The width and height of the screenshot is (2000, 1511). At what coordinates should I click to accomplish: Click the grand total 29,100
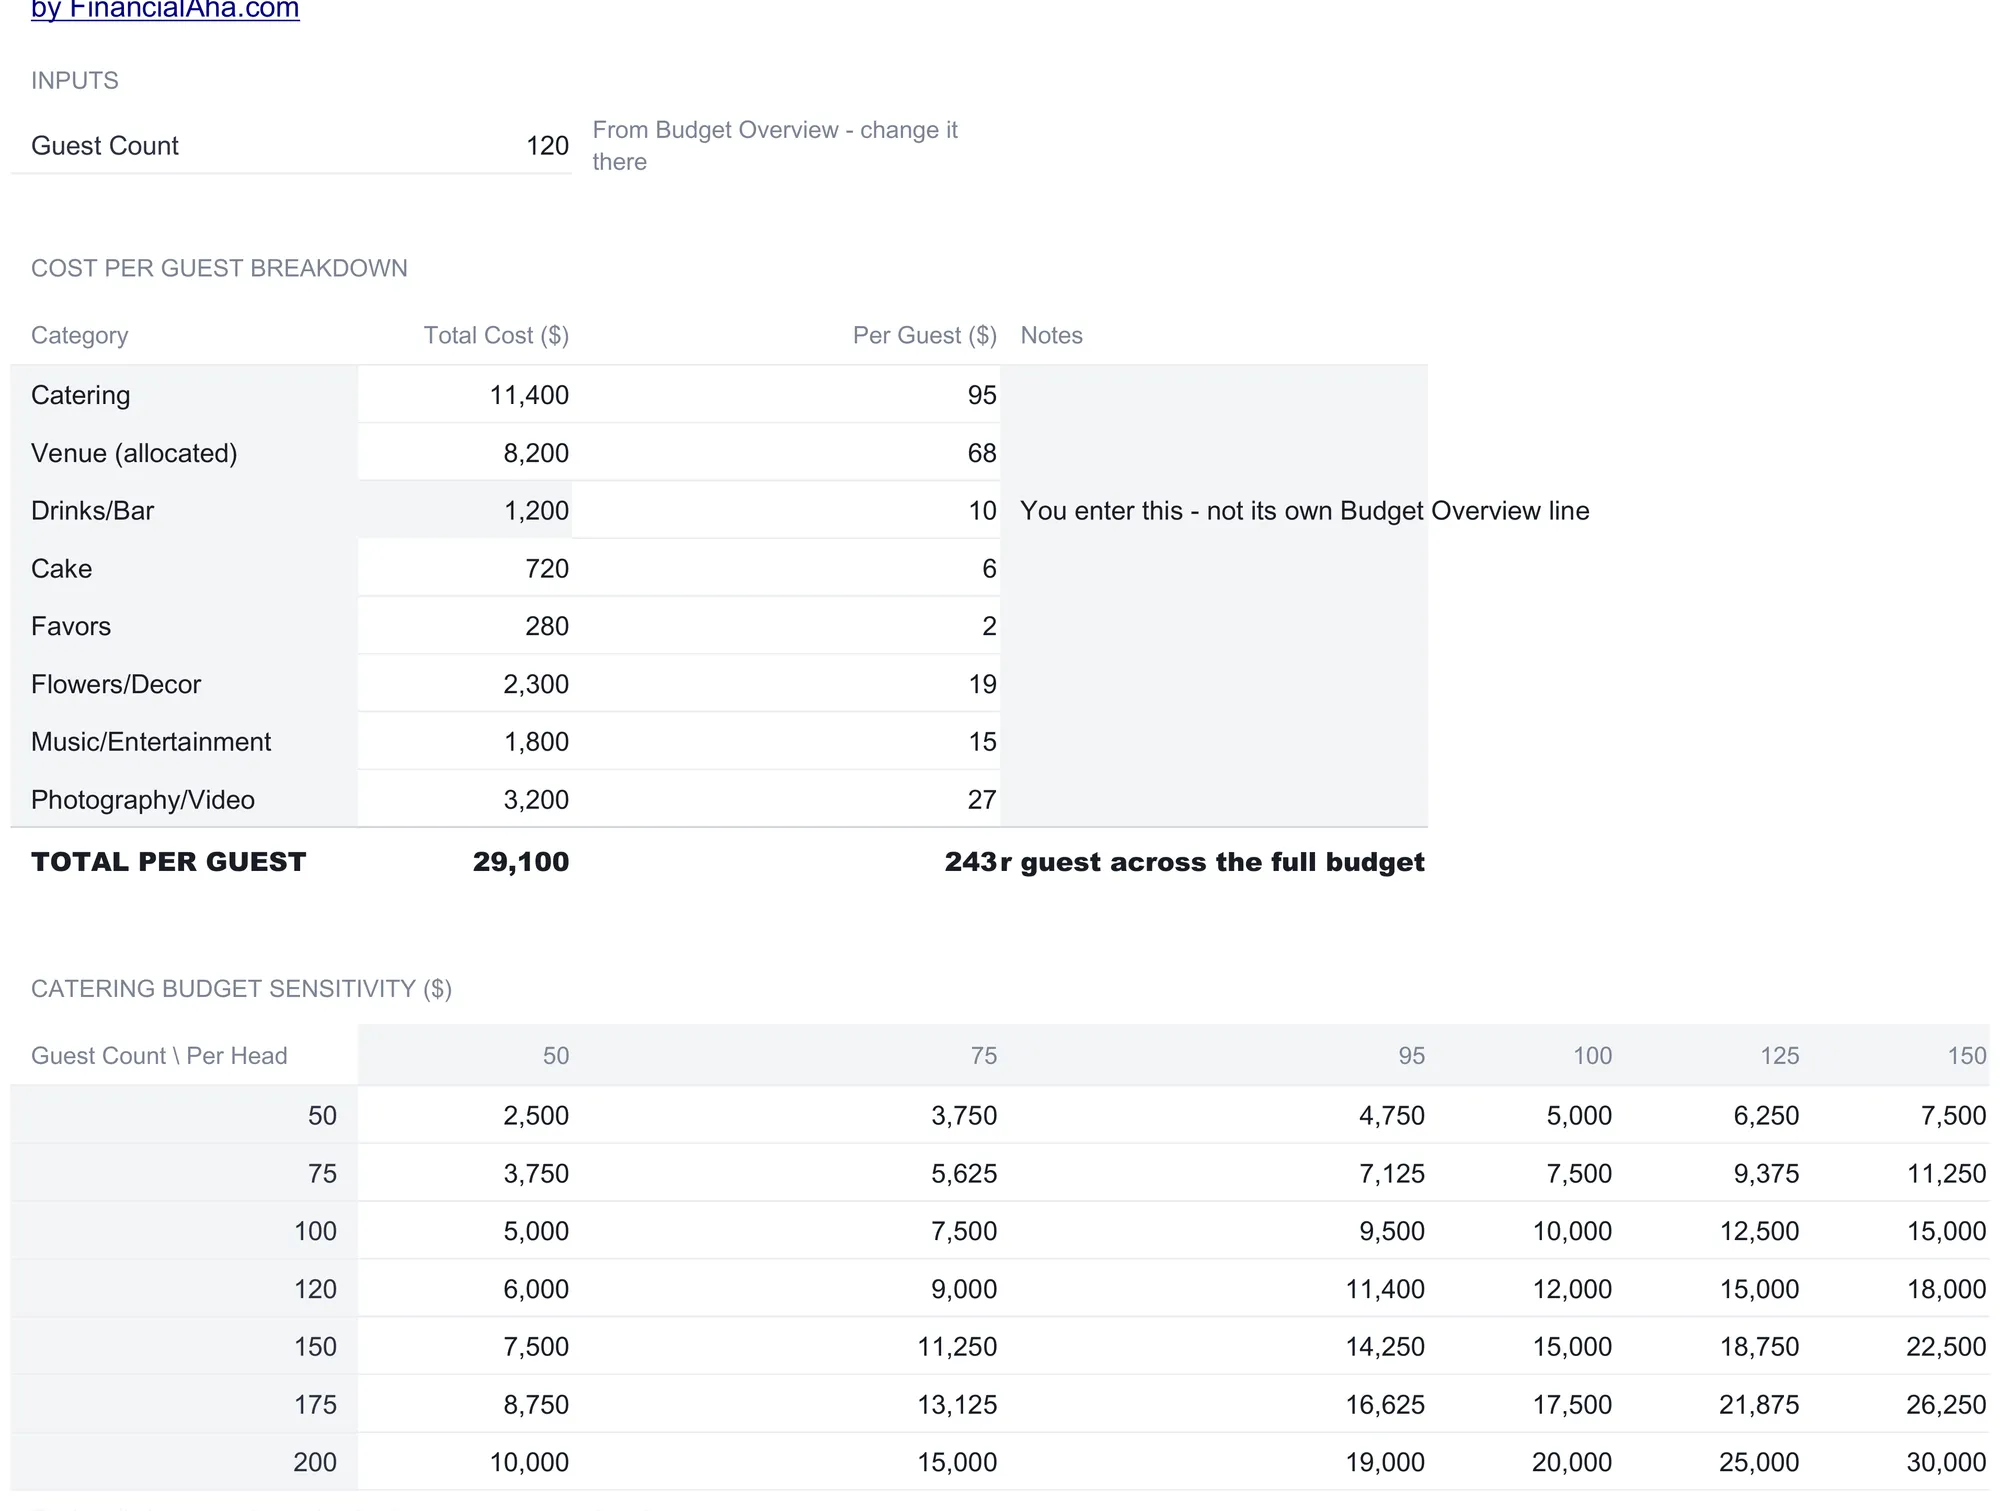pos(521,862)
